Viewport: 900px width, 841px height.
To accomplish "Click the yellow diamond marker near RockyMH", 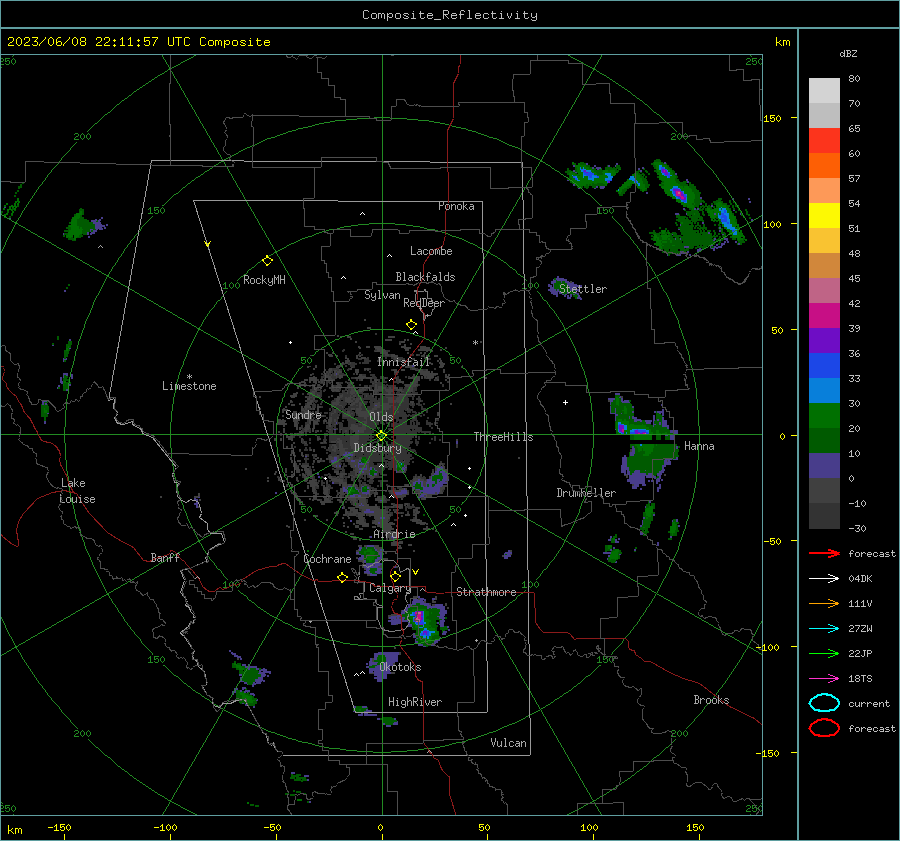I will 267,261.
